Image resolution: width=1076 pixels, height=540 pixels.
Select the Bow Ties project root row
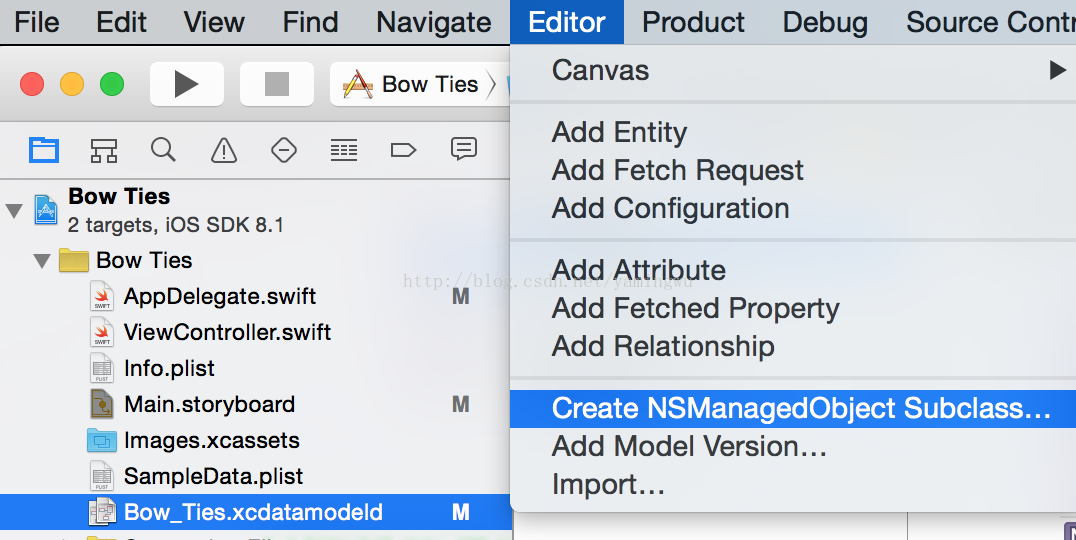point(255,210)
